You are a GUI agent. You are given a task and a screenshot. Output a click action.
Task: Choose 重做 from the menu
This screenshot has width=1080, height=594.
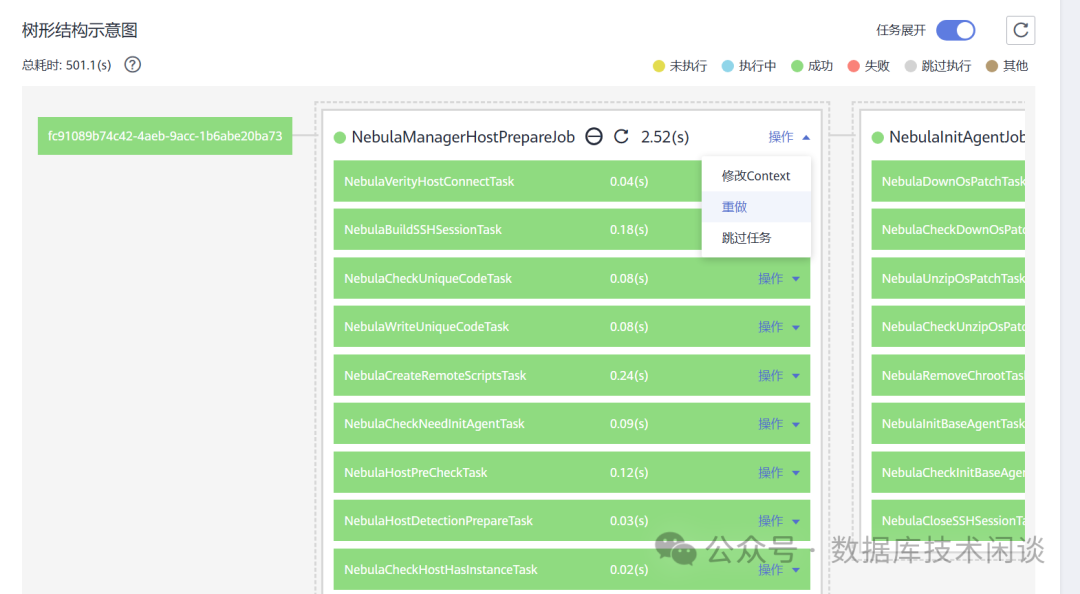tap(756, 207)
